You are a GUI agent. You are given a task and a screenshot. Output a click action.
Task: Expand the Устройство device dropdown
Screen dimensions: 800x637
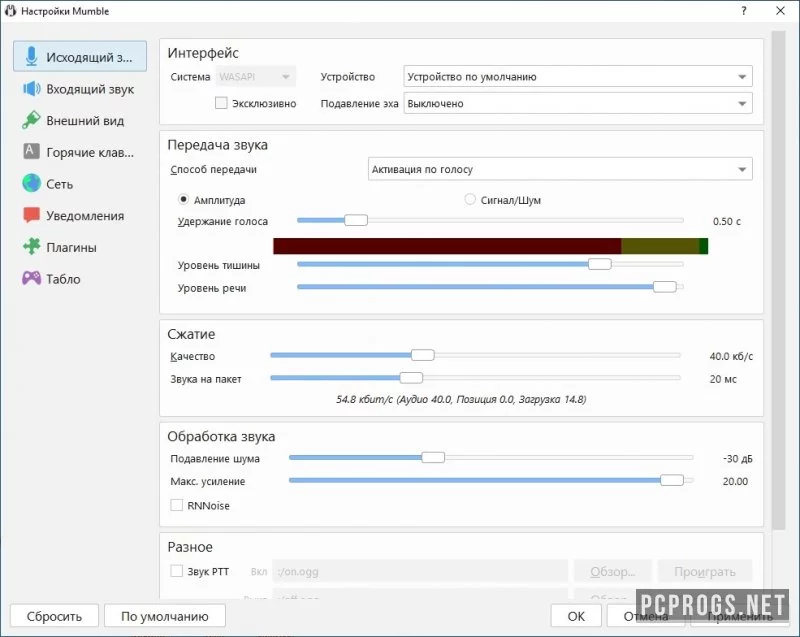point(578,77)
